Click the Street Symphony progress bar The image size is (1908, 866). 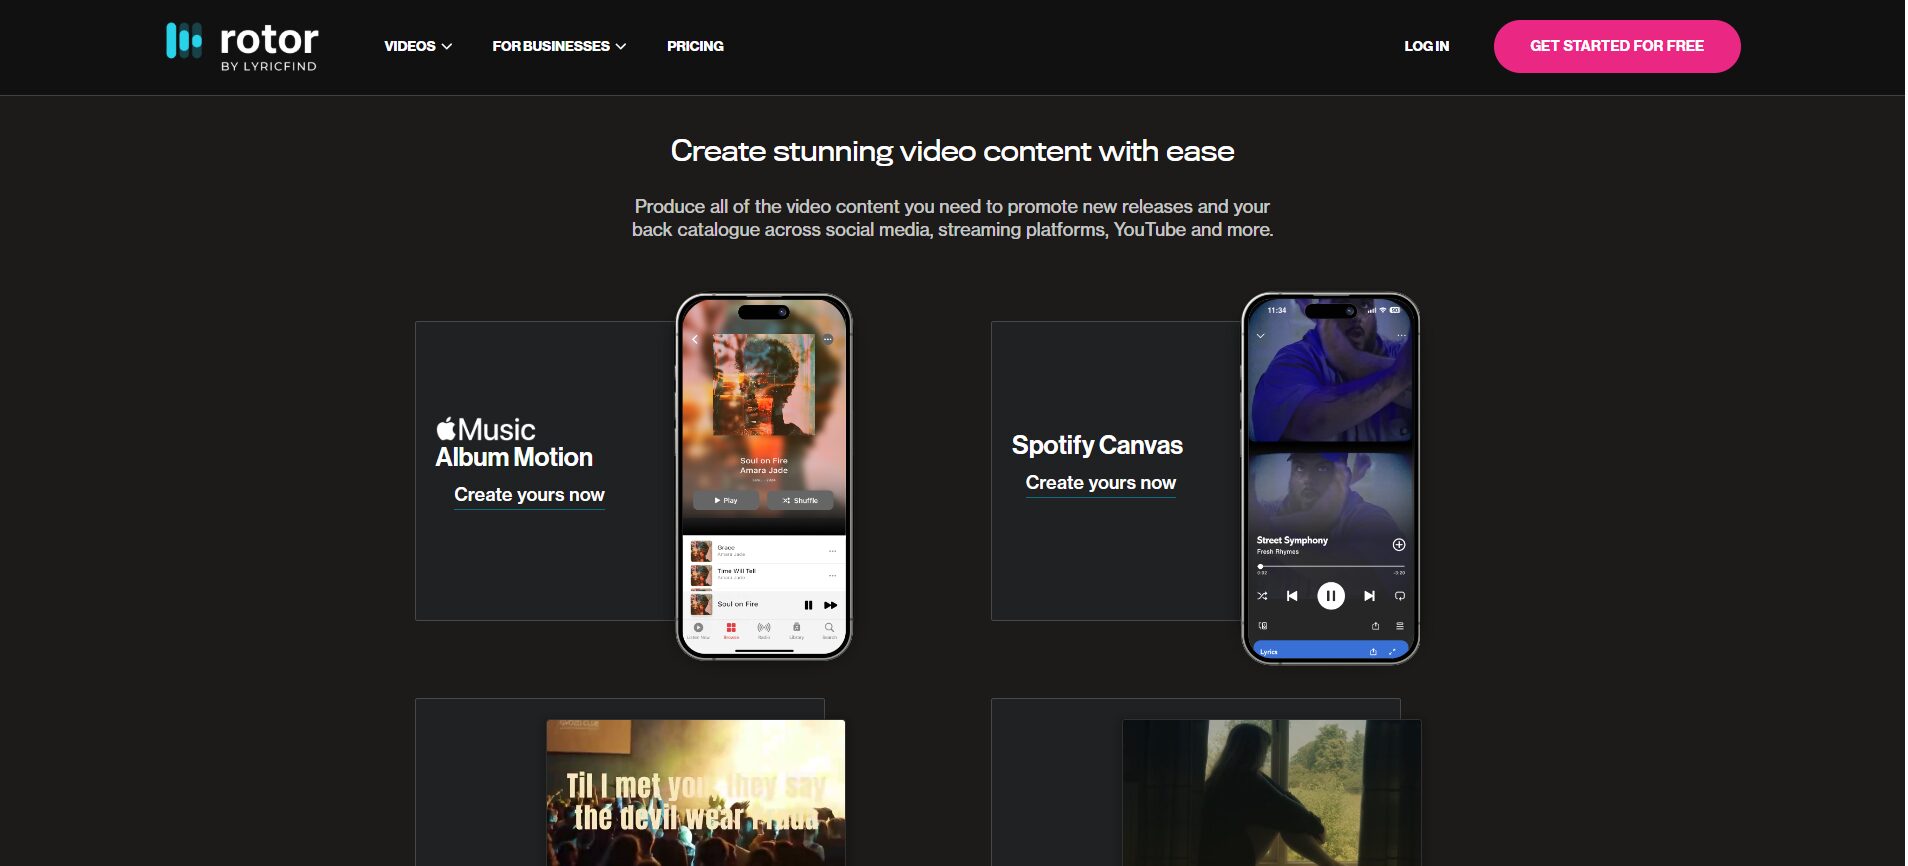(x=1330, y=567)
